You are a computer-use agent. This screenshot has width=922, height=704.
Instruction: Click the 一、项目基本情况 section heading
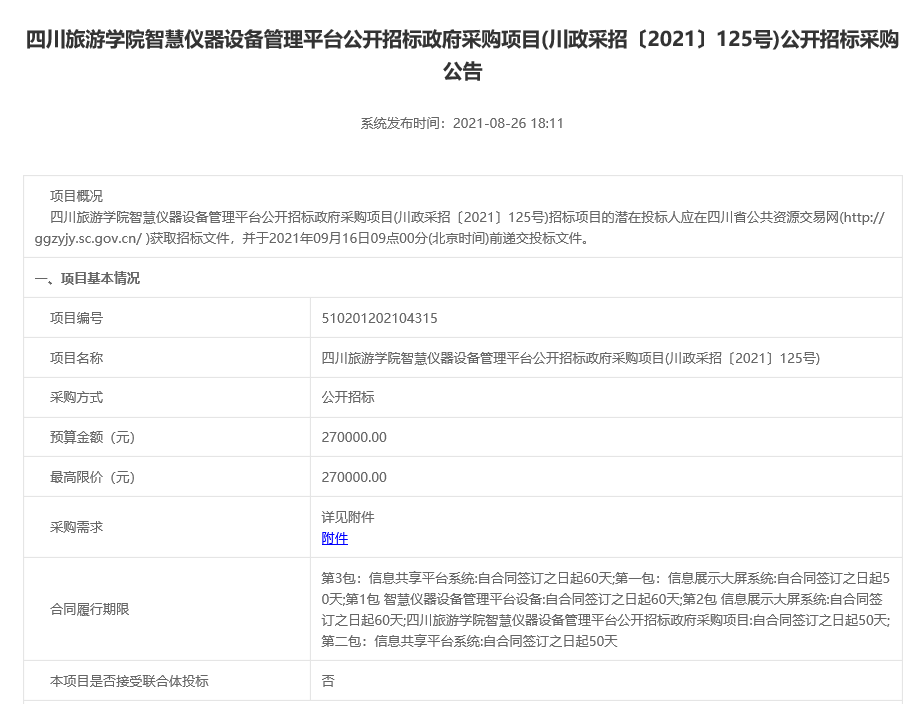coord(87,278)
